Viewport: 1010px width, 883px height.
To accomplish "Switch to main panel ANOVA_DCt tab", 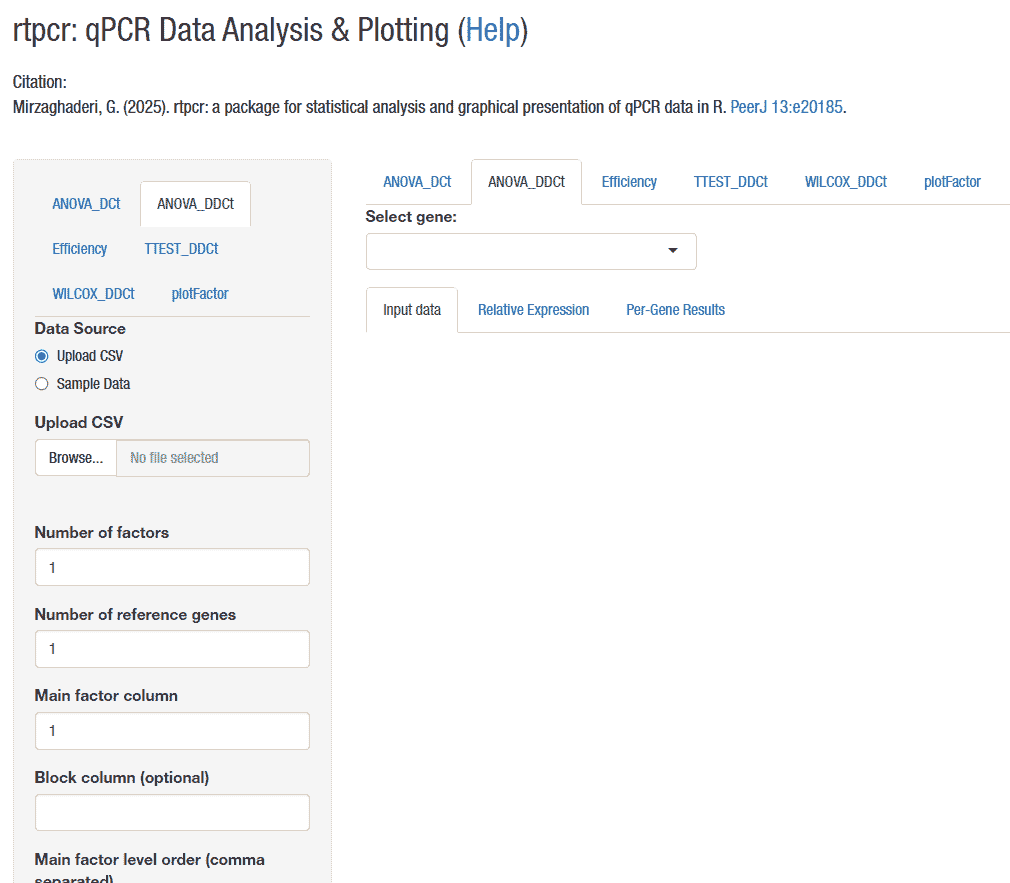I will point(417,182).
